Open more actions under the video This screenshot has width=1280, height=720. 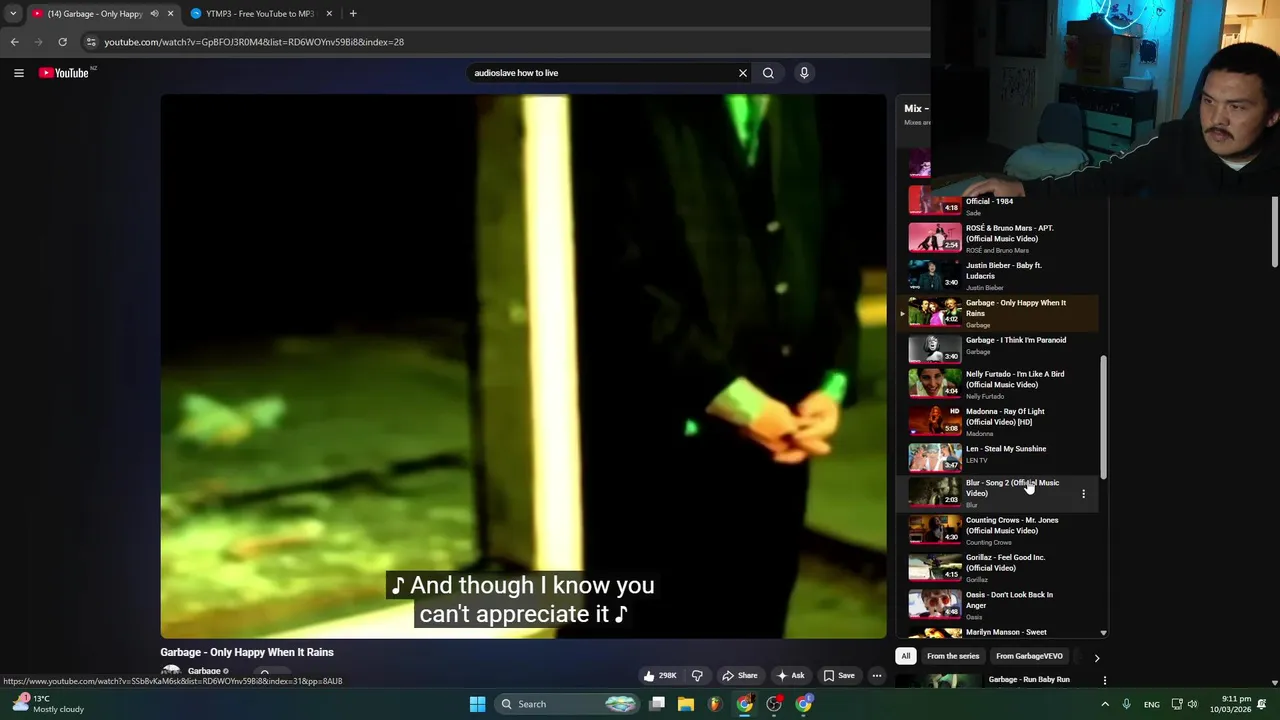[877, 676]
